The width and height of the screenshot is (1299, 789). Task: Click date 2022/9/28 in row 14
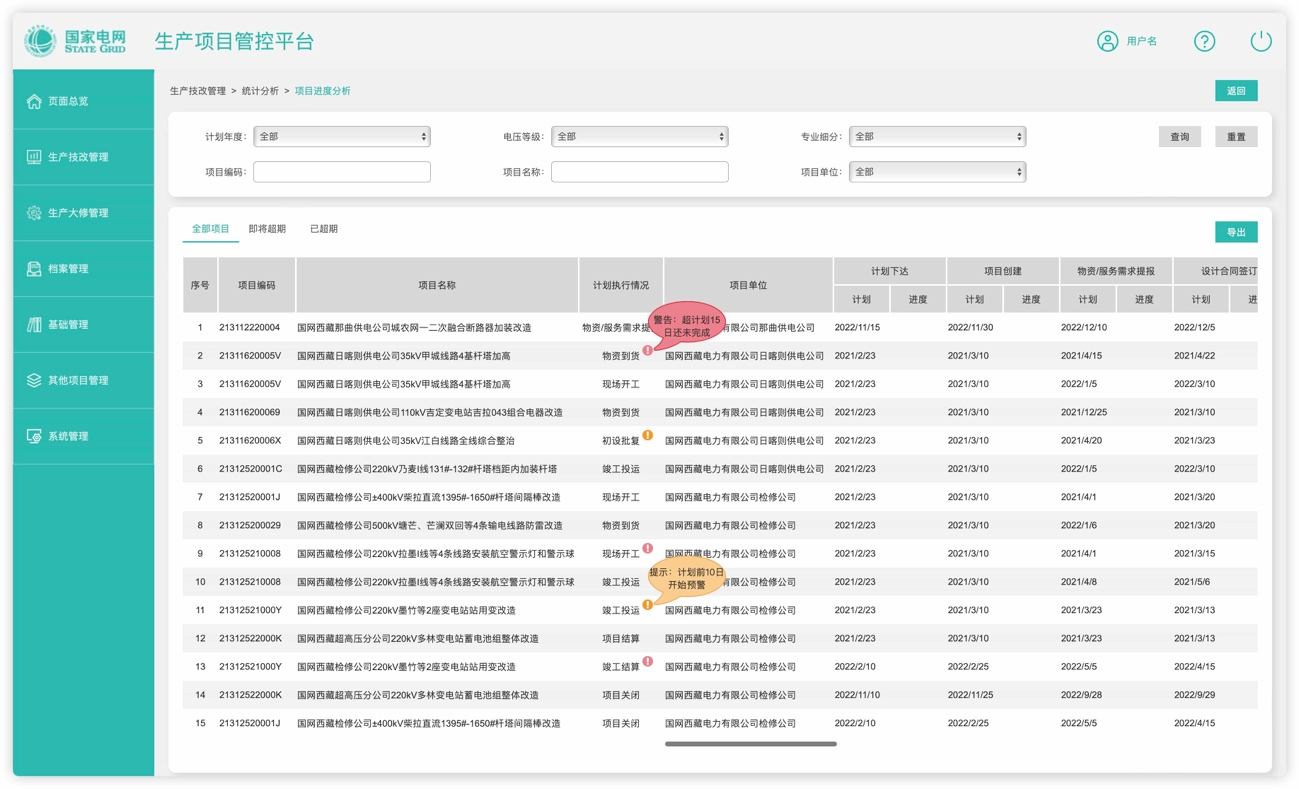pyautogui.click(x=1081, y=696)
